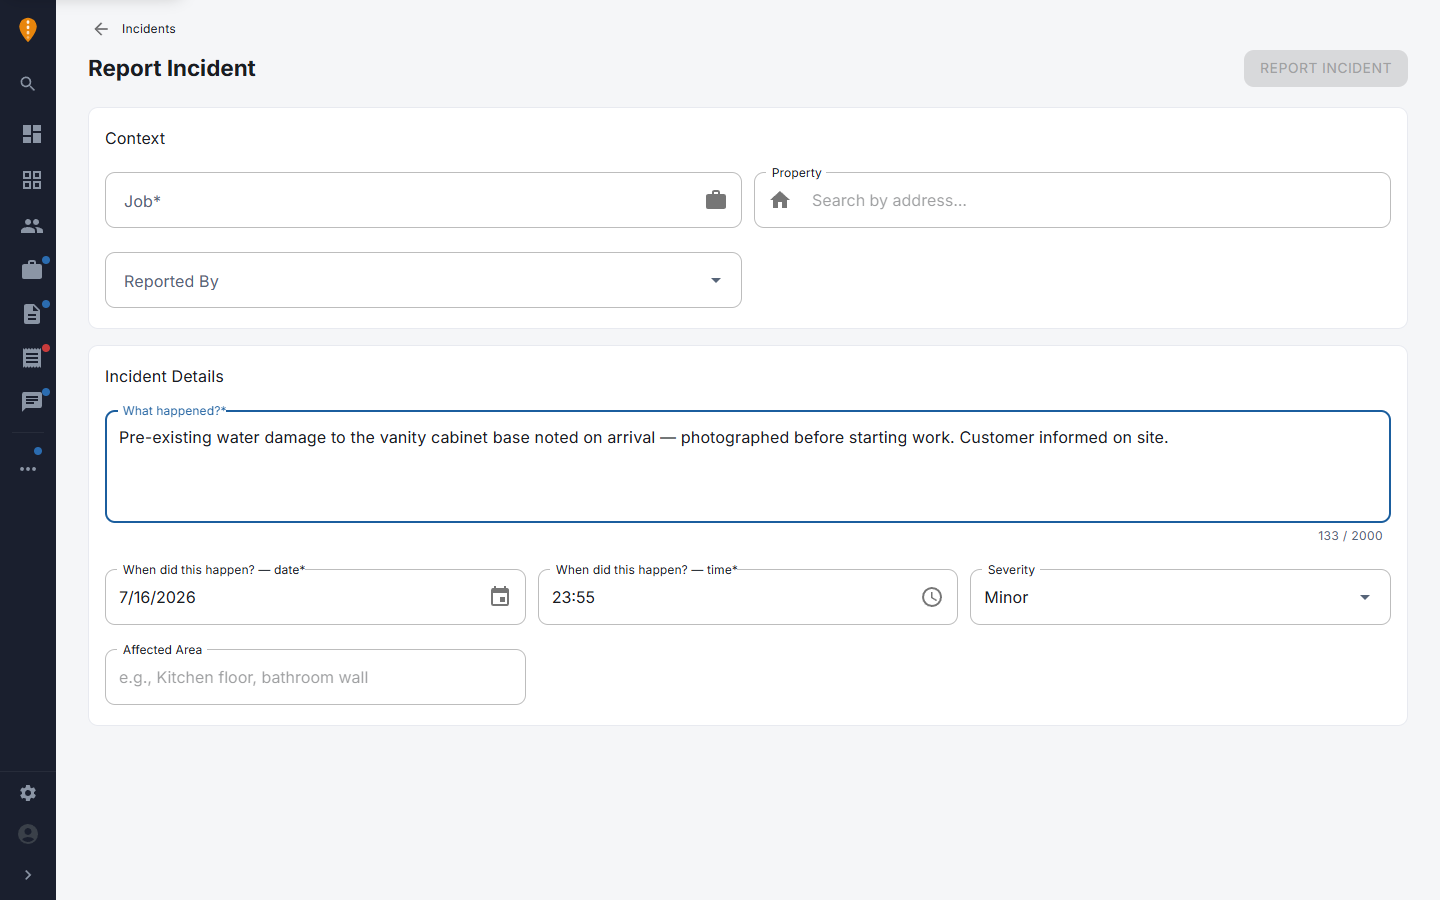Click the Affected Area input field
Screen dimensions: 1440x900
tap(315, 677)
